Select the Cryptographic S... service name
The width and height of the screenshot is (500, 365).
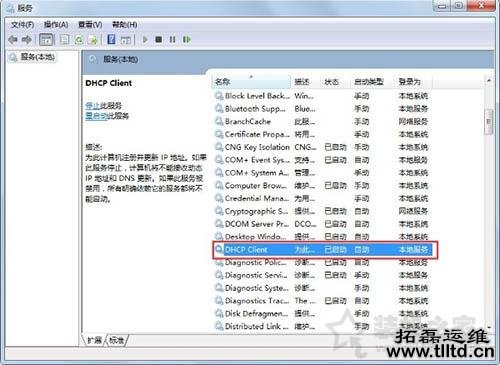pyautogui.click(x=256, y=211)
